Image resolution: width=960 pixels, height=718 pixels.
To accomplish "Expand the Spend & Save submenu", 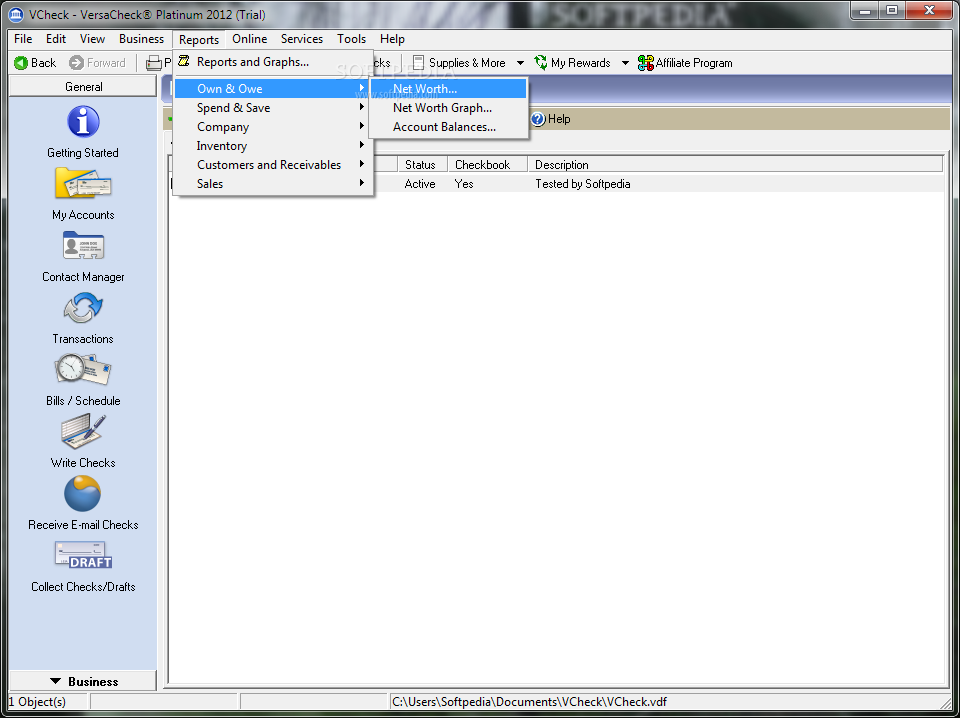I will click(x=274, y=108).
